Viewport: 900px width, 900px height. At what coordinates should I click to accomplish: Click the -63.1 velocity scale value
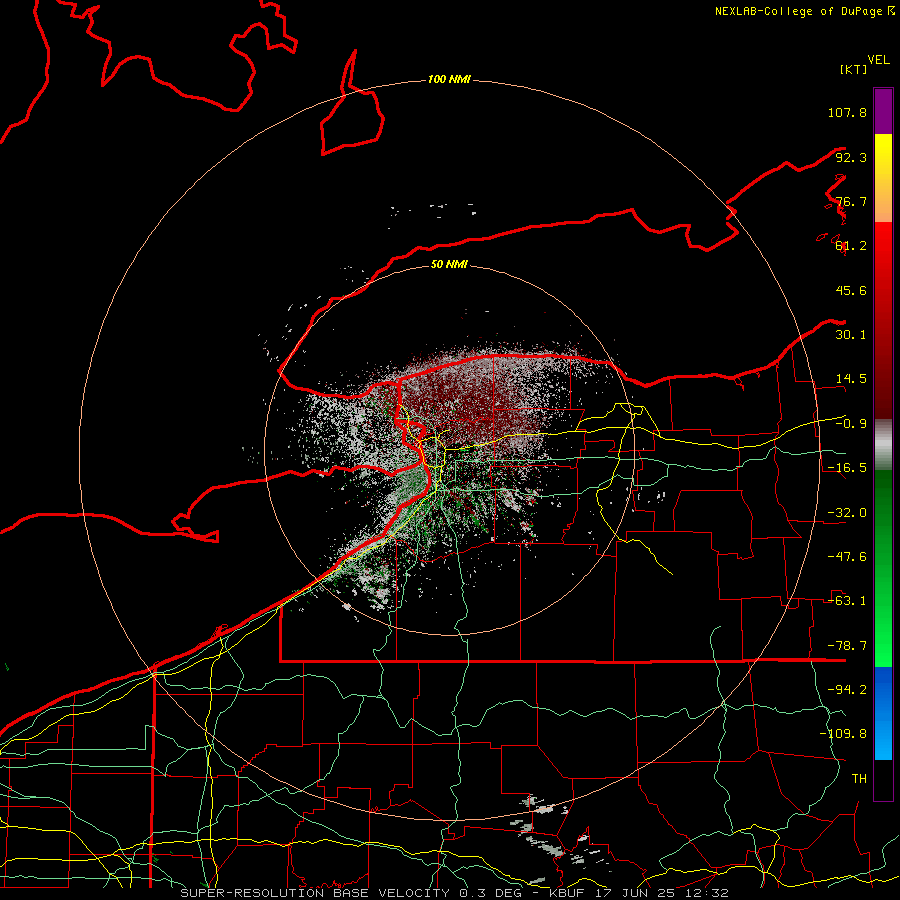coord(847,601)
